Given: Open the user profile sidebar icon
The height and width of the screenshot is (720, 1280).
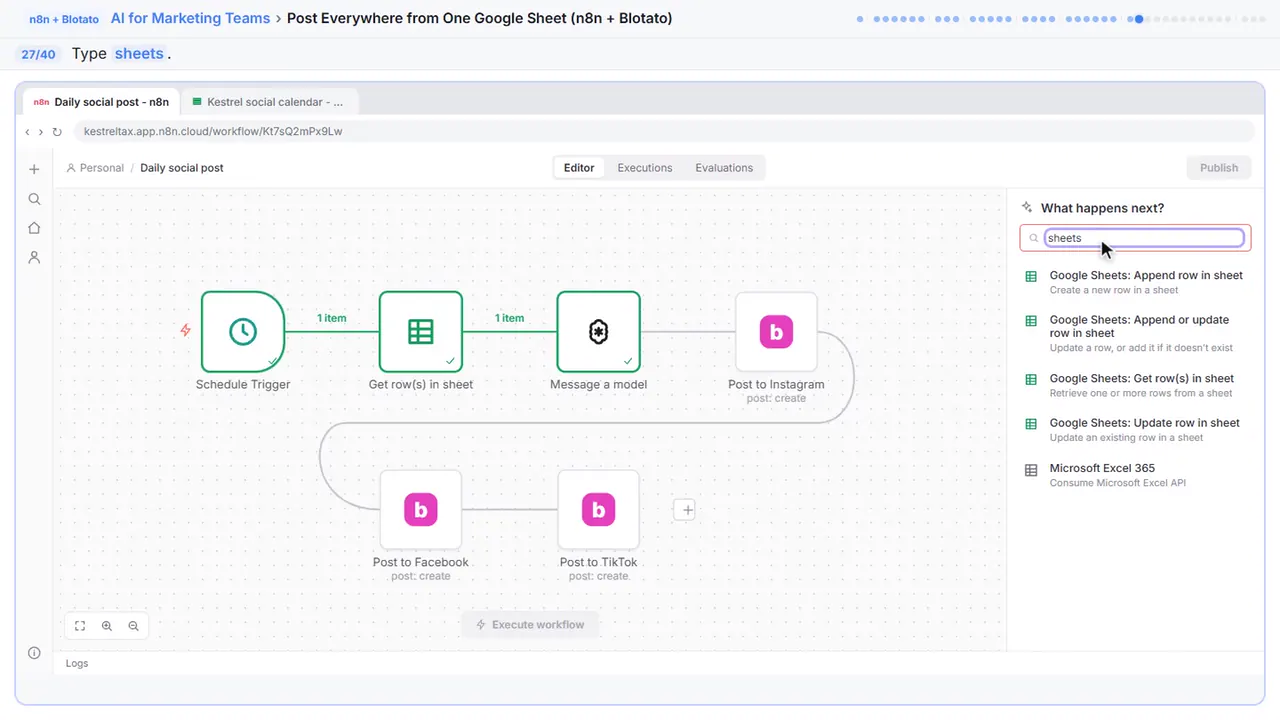Looking at the screenshot, I should coord(34,257).
